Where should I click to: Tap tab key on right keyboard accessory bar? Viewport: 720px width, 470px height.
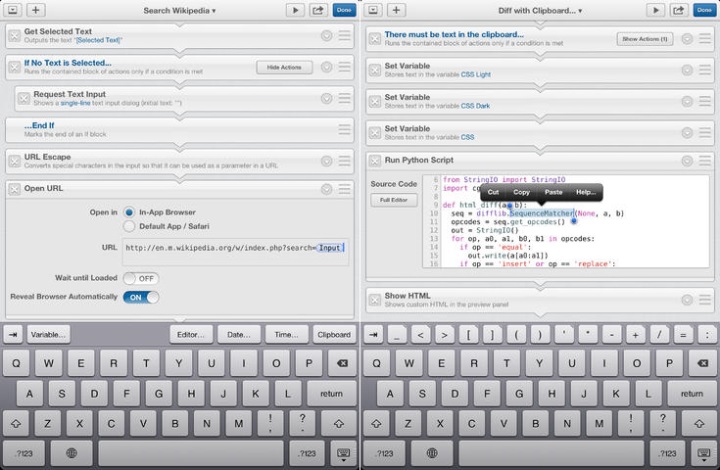pos(373,335)
